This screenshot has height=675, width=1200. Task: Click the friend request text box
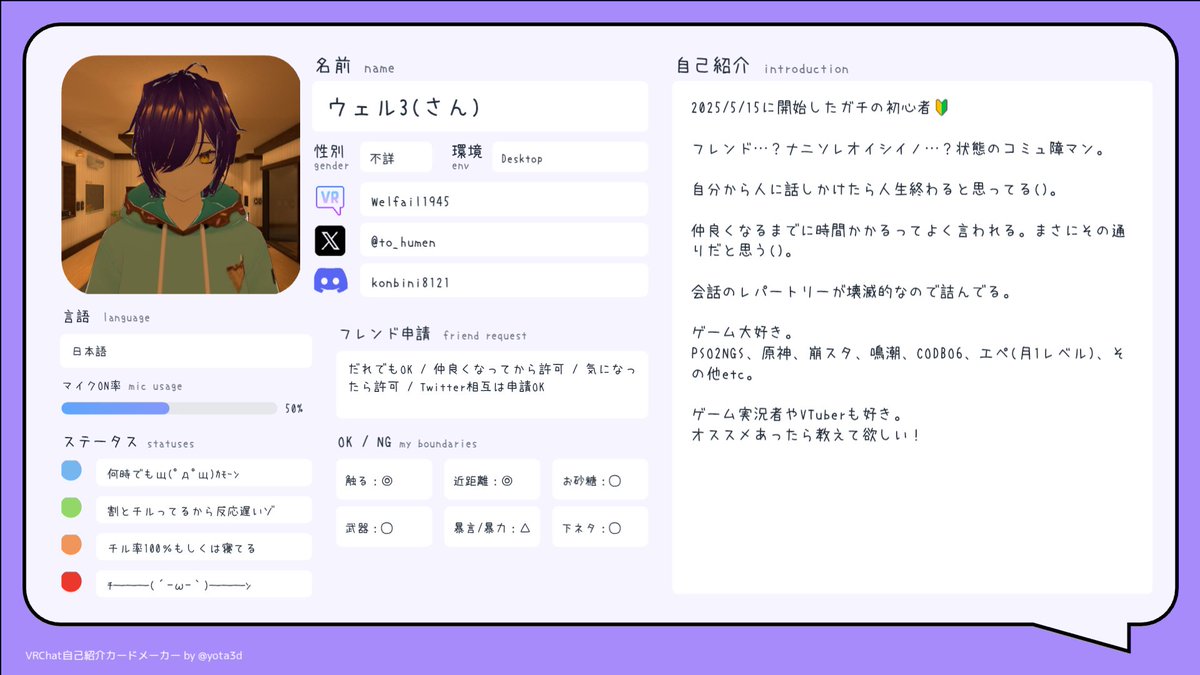(492, 385)
